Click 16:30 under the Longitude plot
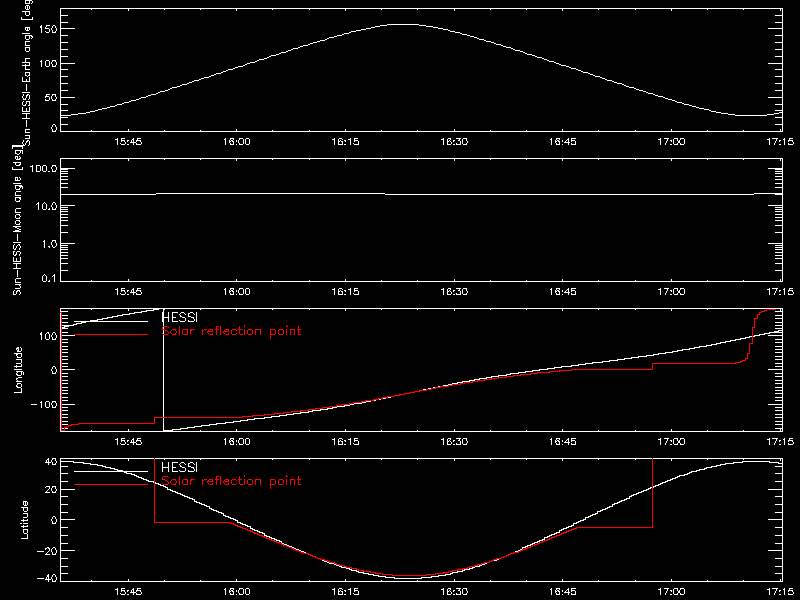Viewport: 800px width, 600px height. pyautogui.click(x=454, y=441)
